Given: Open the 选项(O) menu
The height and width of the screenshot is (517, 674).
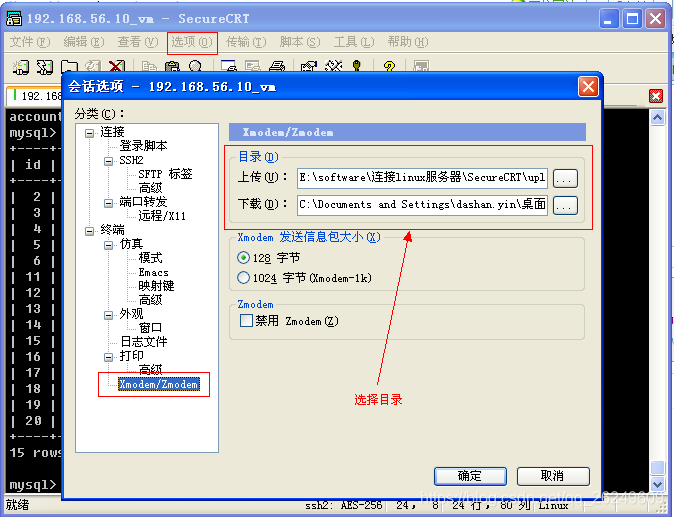Looking at the screenshot, I should (x=192, y=42).
